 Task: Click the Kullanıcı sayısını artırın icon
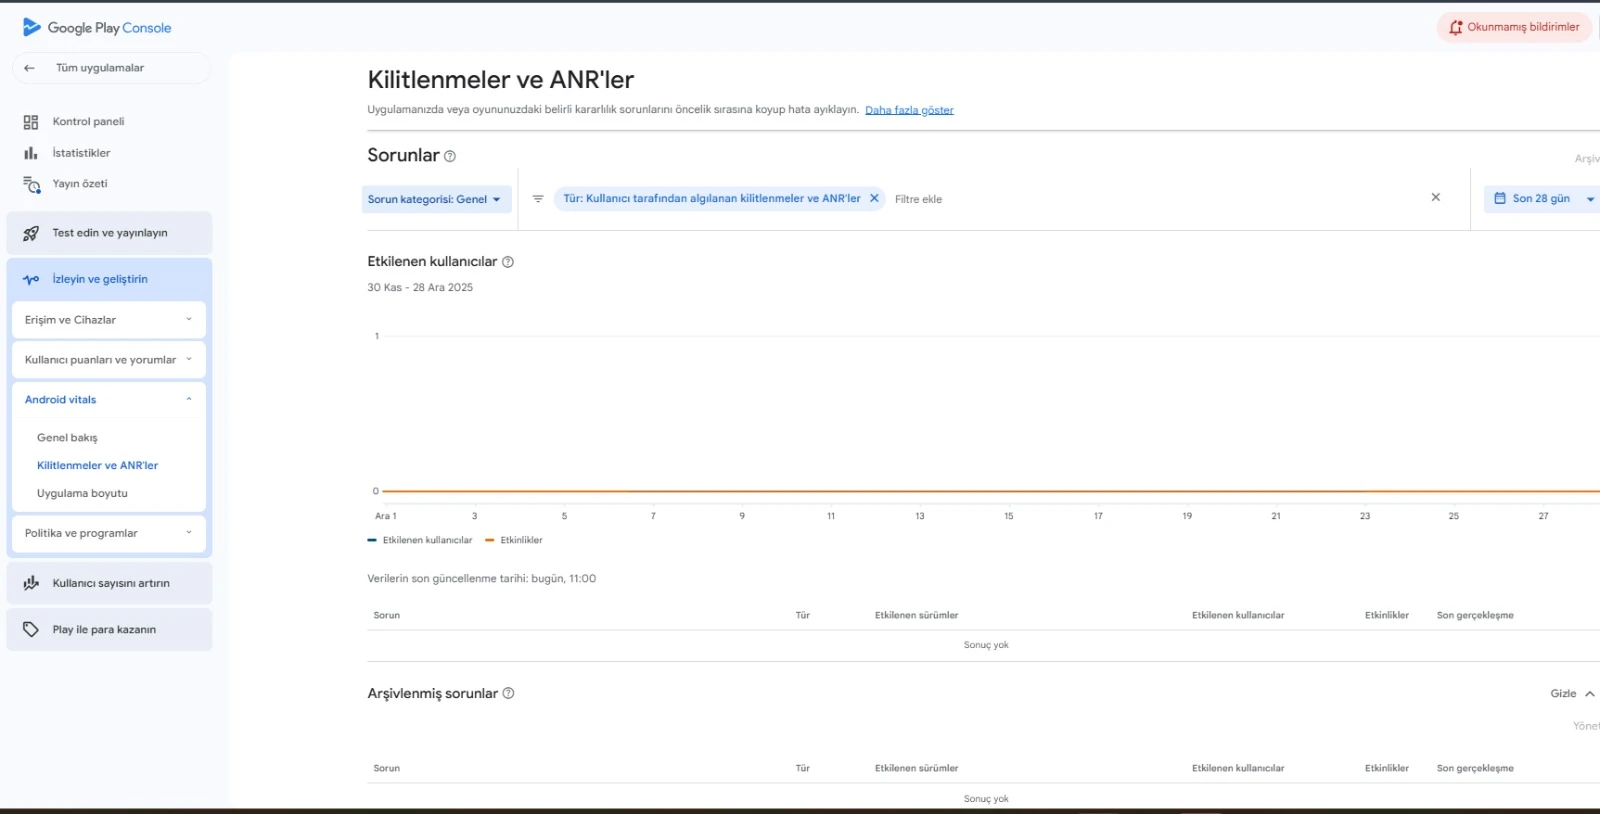coord(31,583)
